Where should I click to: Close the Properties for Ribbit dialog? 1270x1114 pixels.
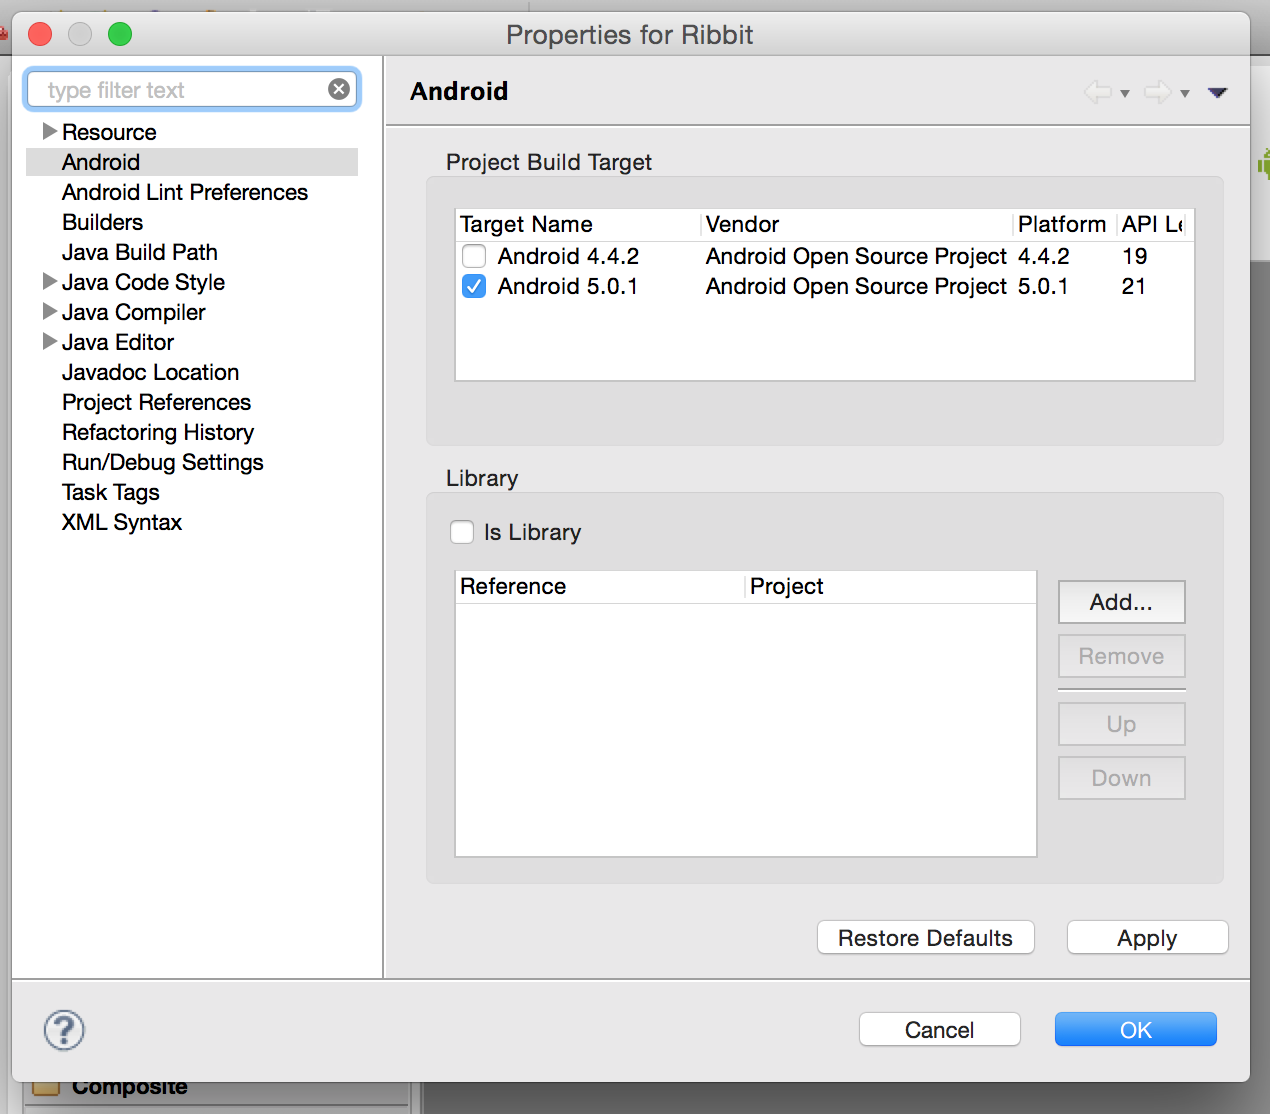40,35
